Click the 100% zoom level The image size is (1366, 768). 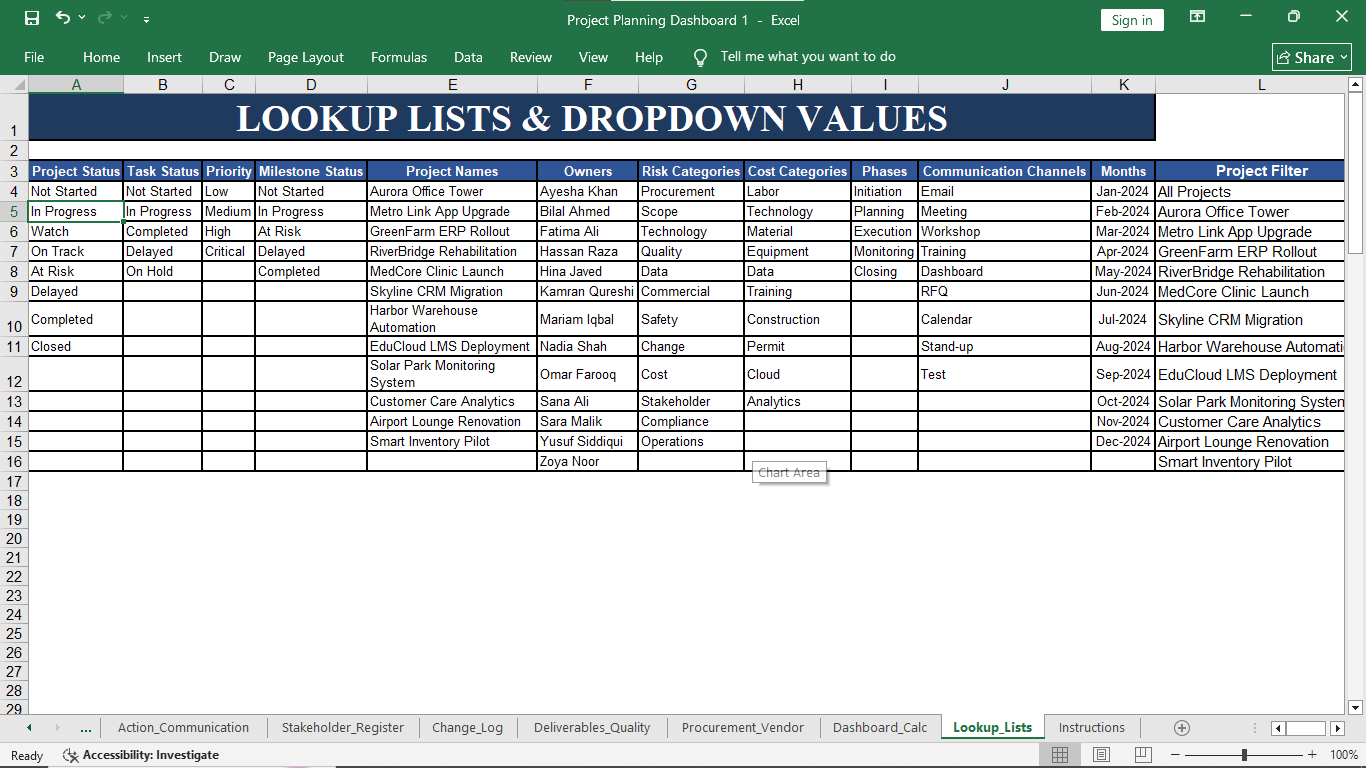(1344, 755)
